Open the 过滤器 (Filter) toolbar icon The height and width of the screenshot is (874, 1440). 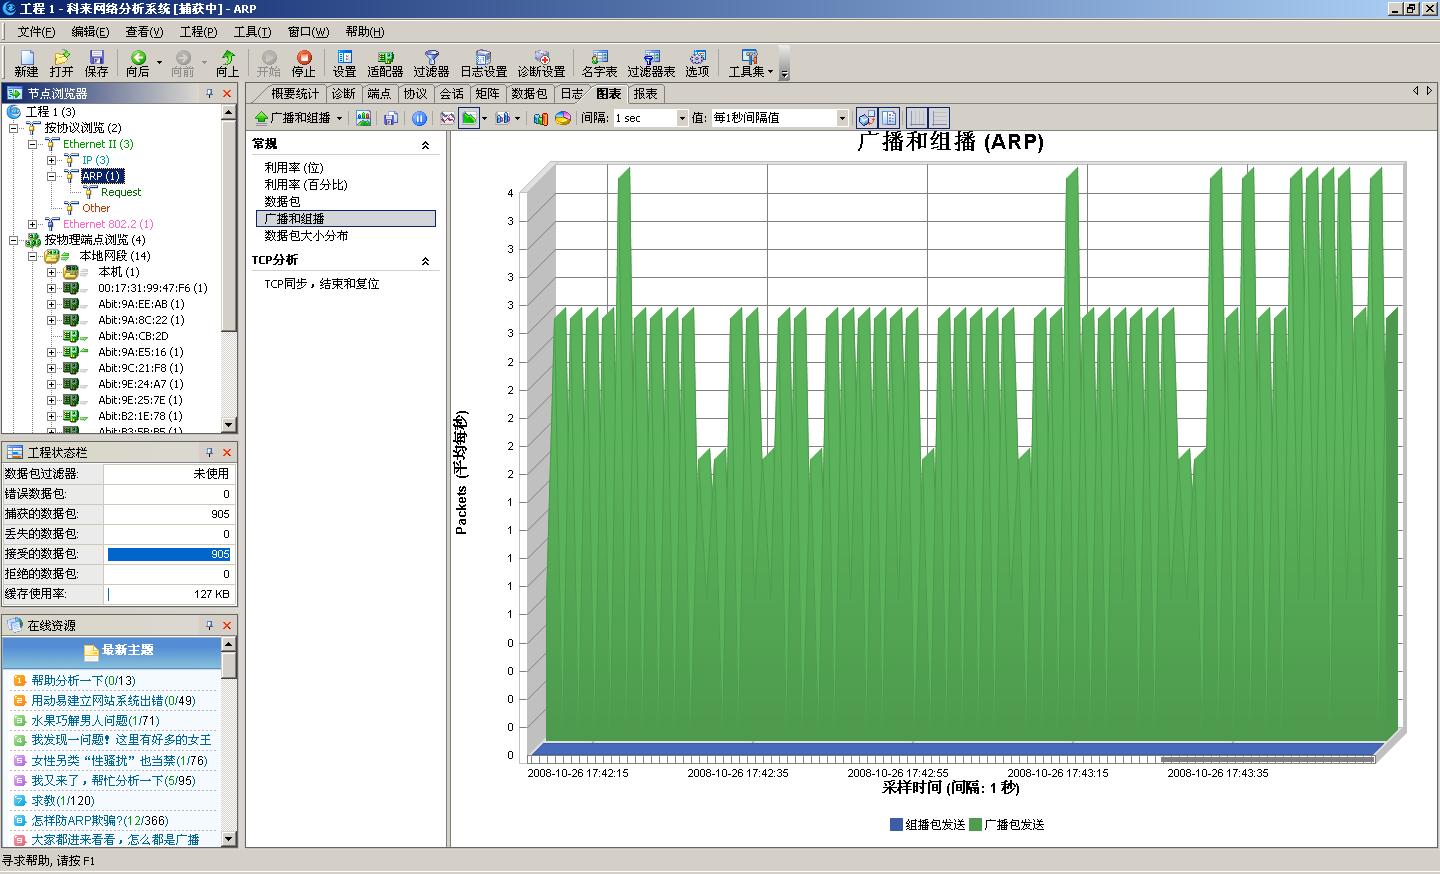[431, 63]
